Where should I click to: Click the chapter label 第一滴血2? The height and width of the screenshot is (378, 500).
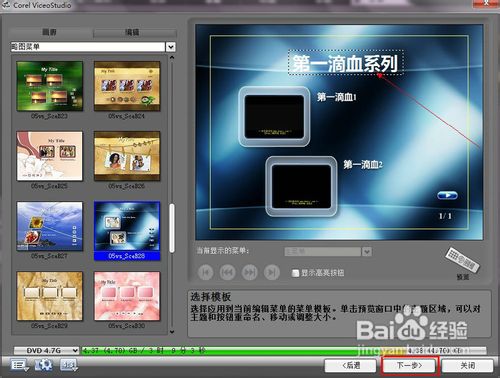[x=363, y=164]
